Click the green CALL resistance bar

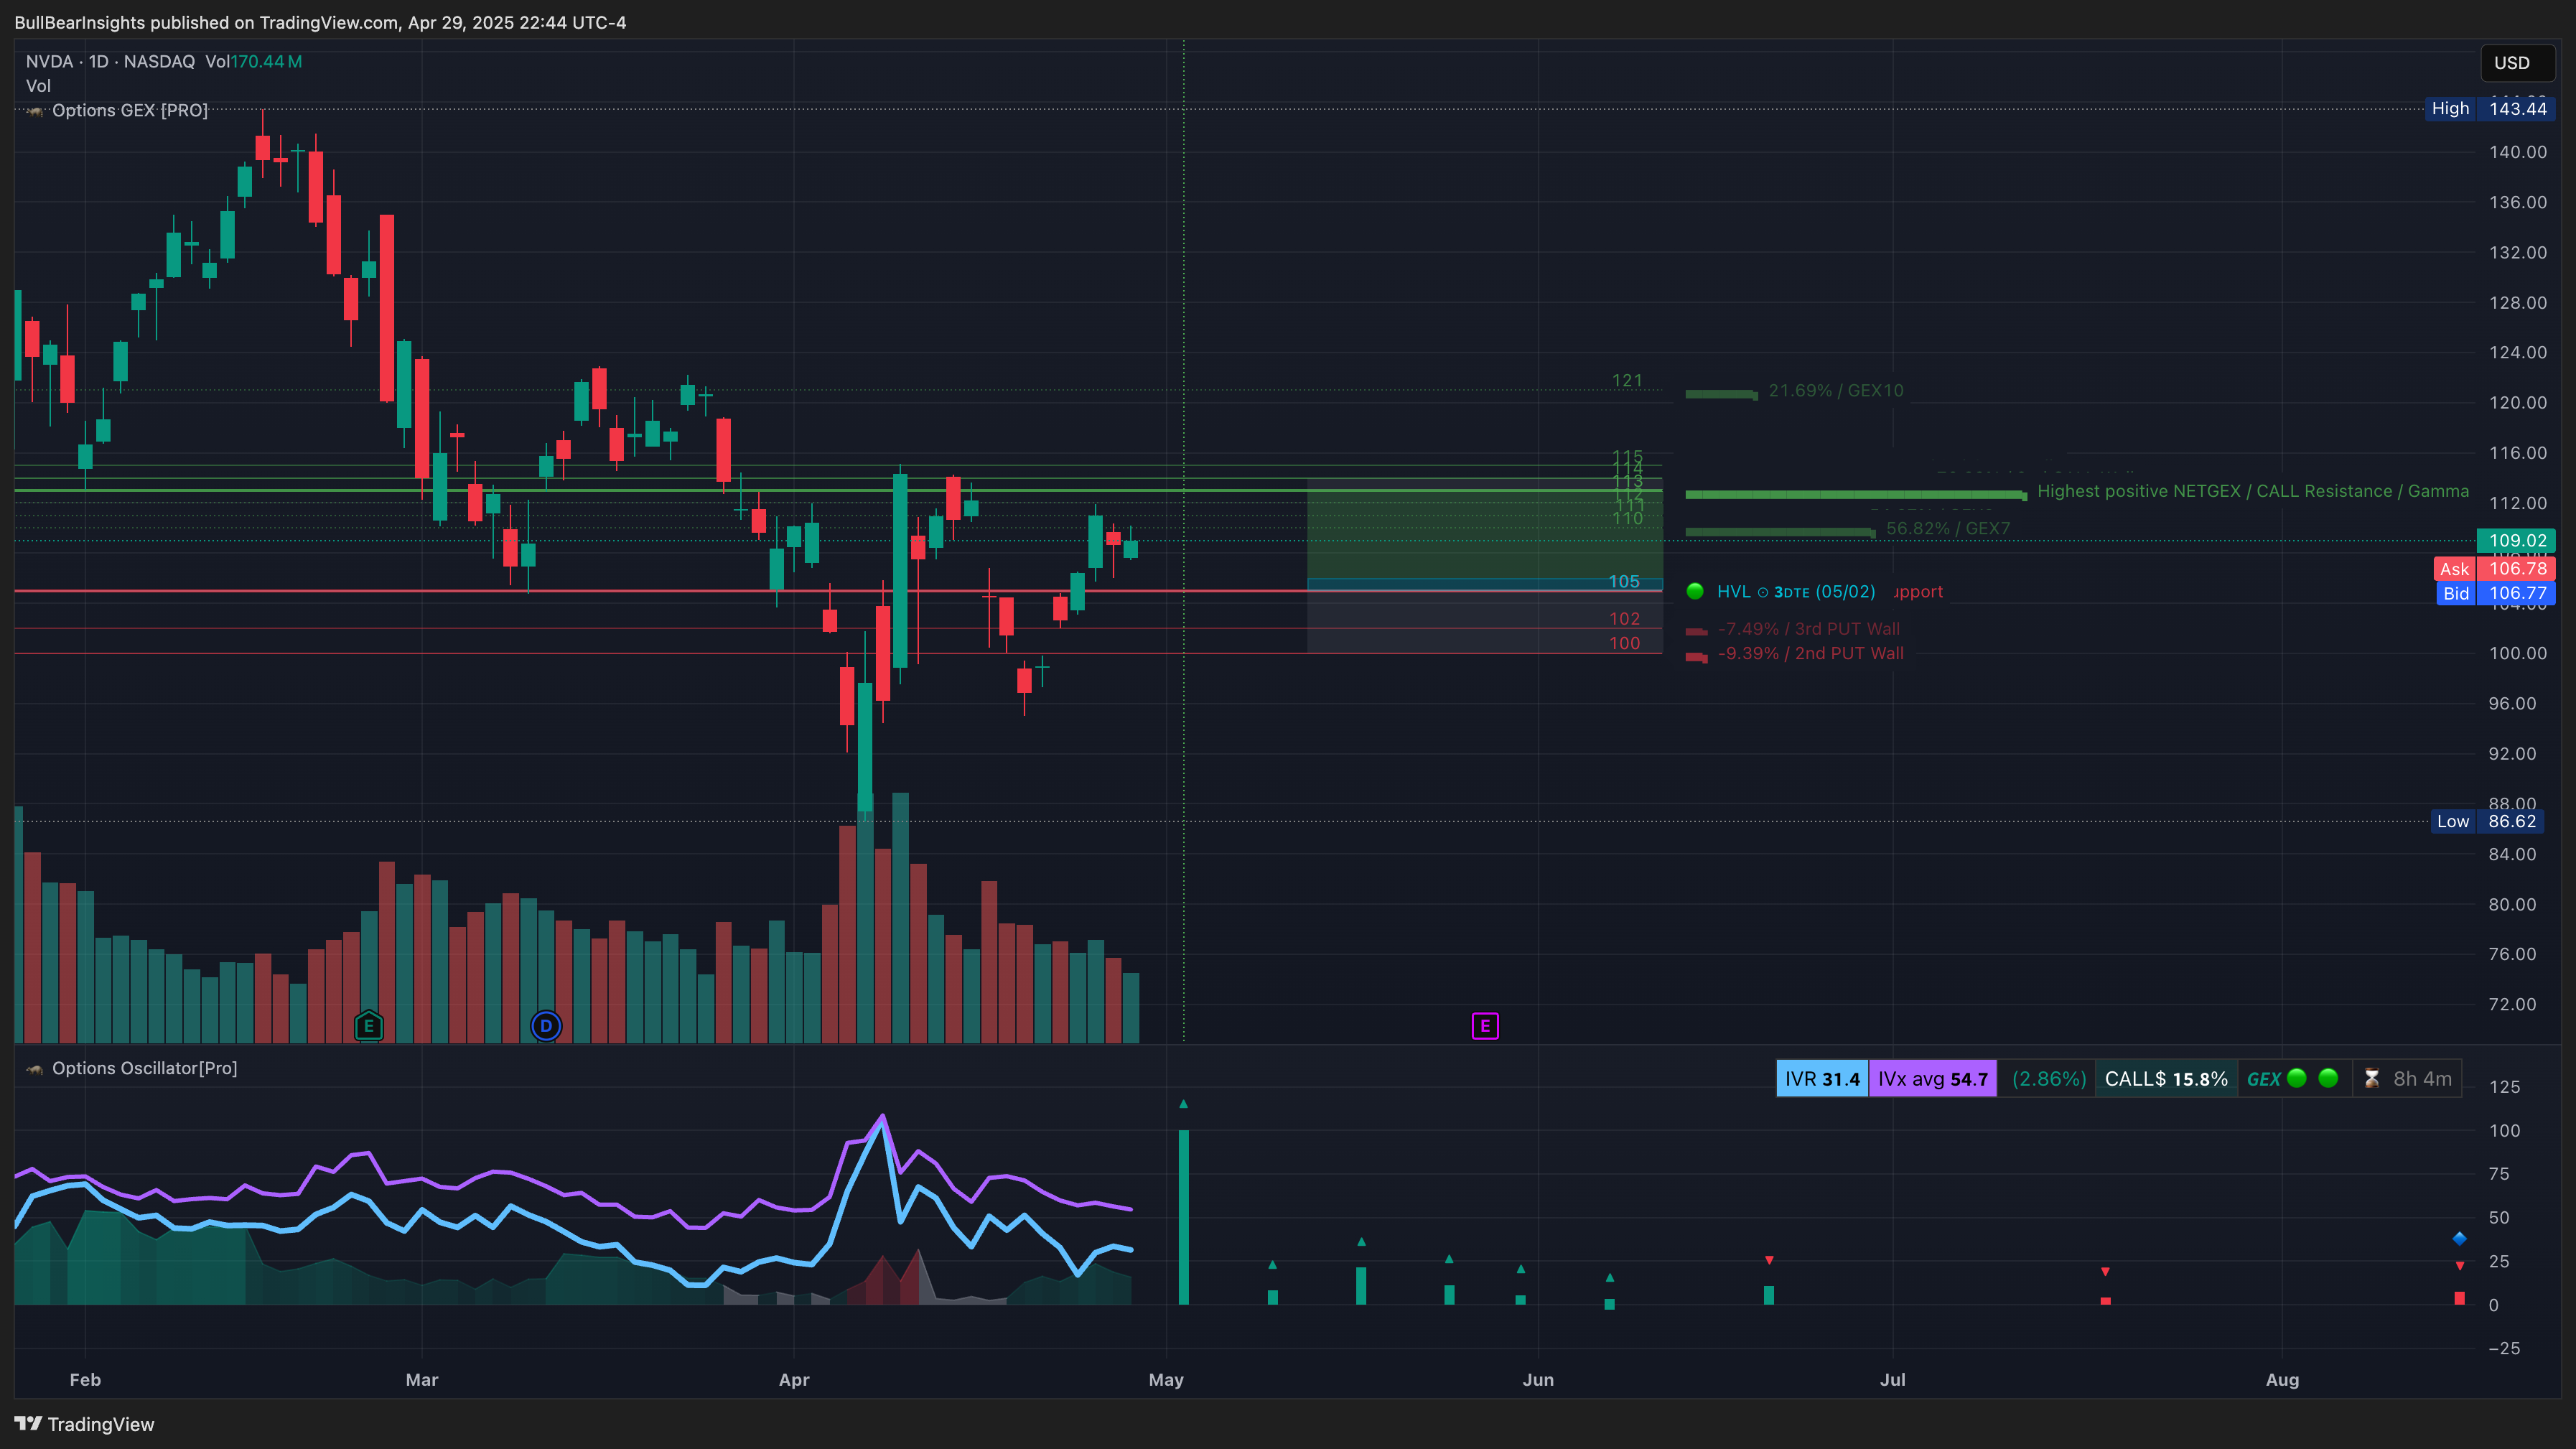[x=1856, y=494]
